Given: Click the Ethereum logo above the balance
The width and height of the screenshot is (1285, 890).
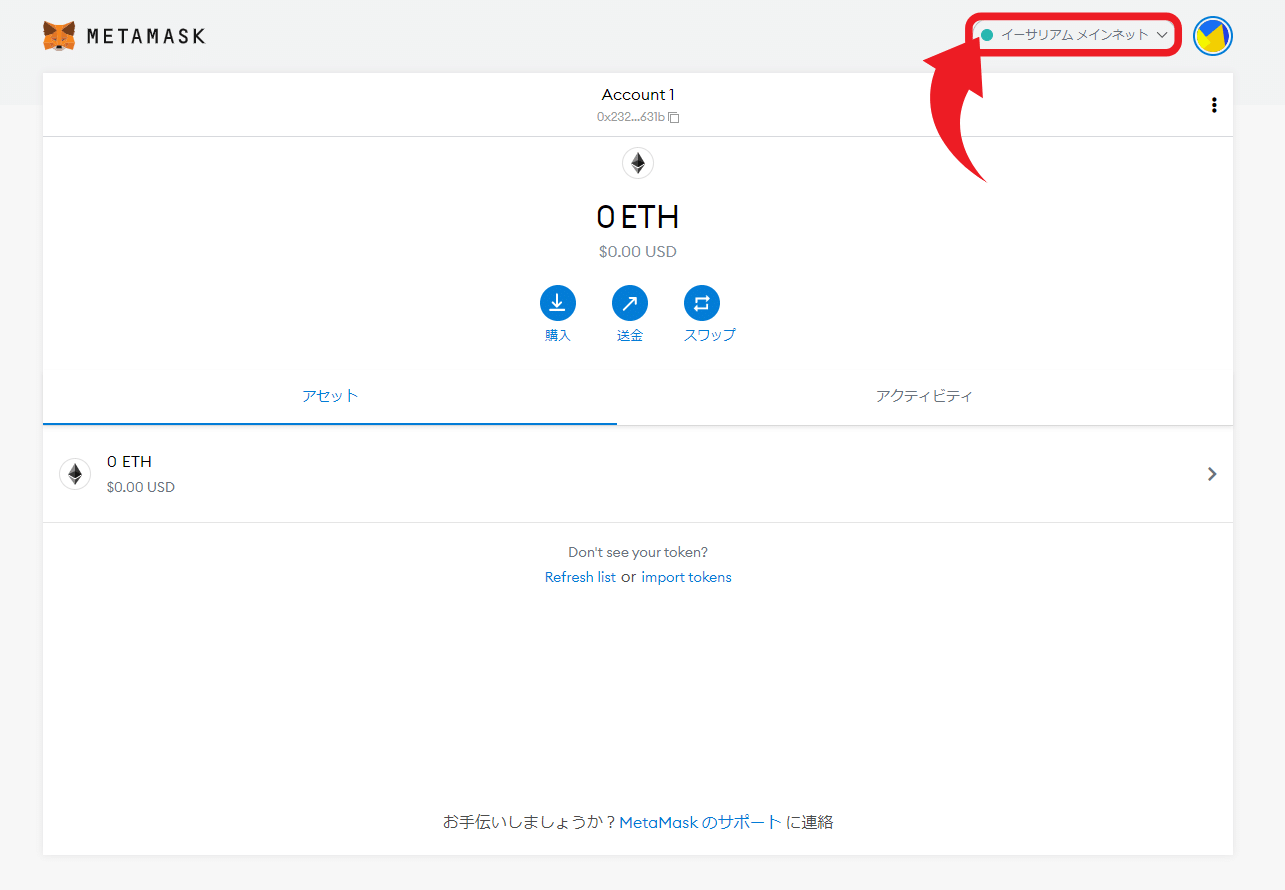Looking at the screenshot, I should (638, 163).
